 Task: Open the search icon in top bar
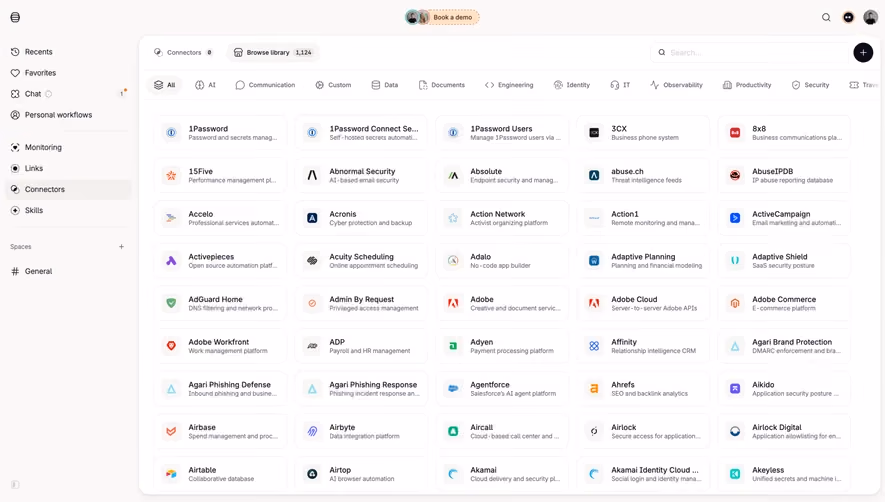(826, 18)
